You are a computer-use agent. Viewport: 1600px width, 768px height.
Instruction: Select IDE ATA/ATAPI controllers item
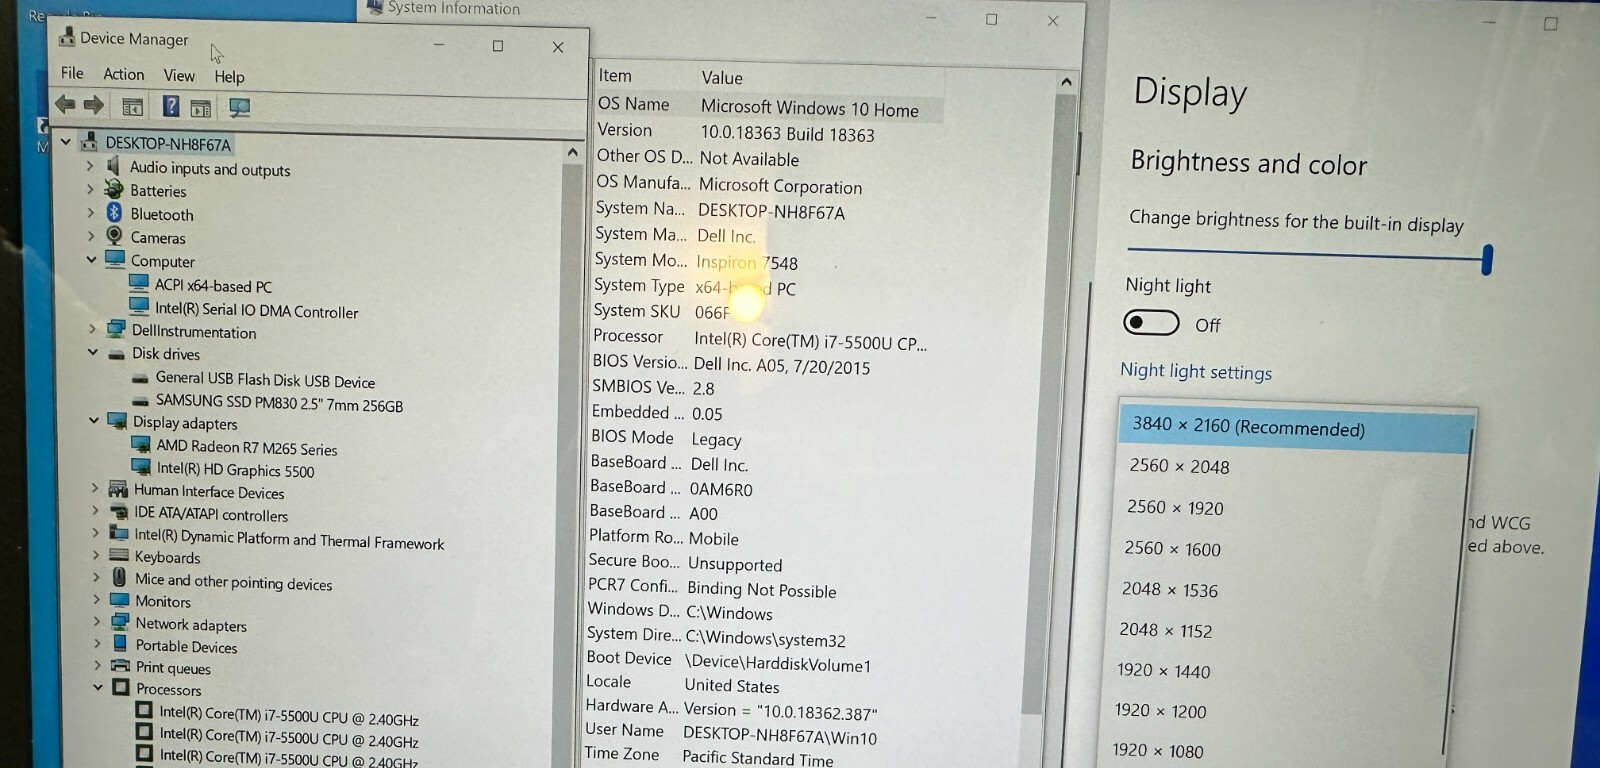coord(211,514)
